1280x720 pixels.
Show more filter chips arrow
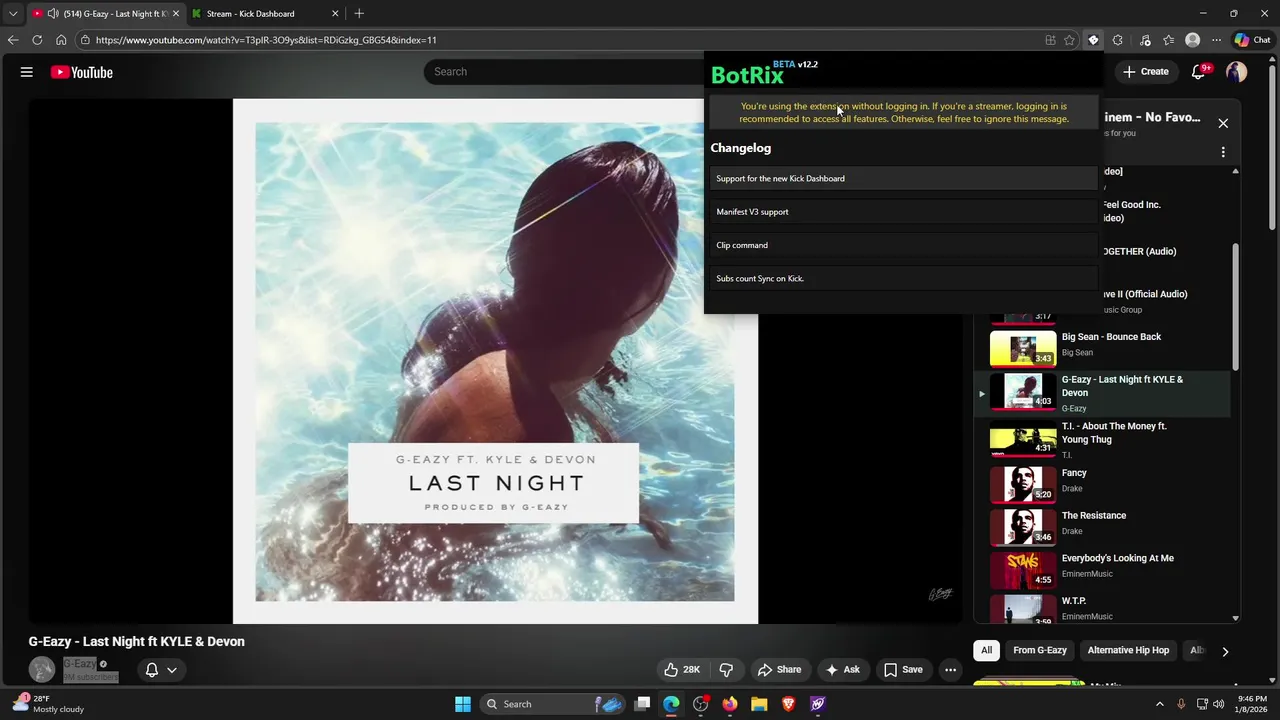pyautogui.click(x=1225, y=651)
